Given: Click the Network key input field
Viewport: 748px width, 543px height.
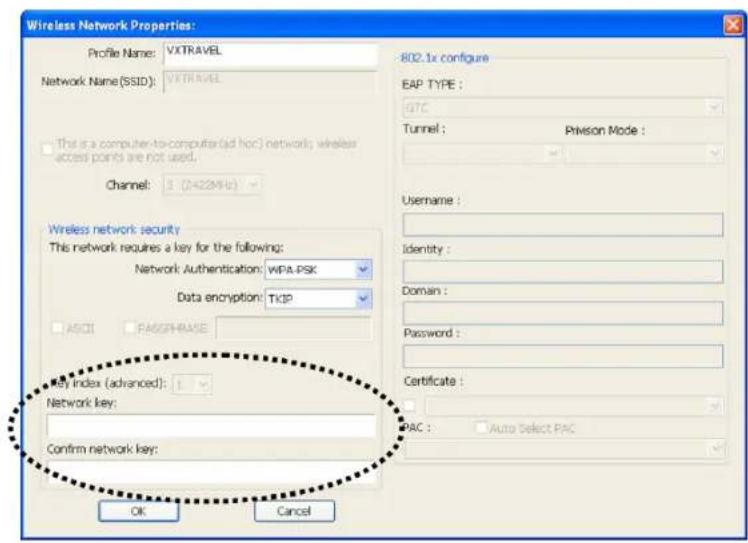Looking at the screenshot, I should [x=210, y=427].
